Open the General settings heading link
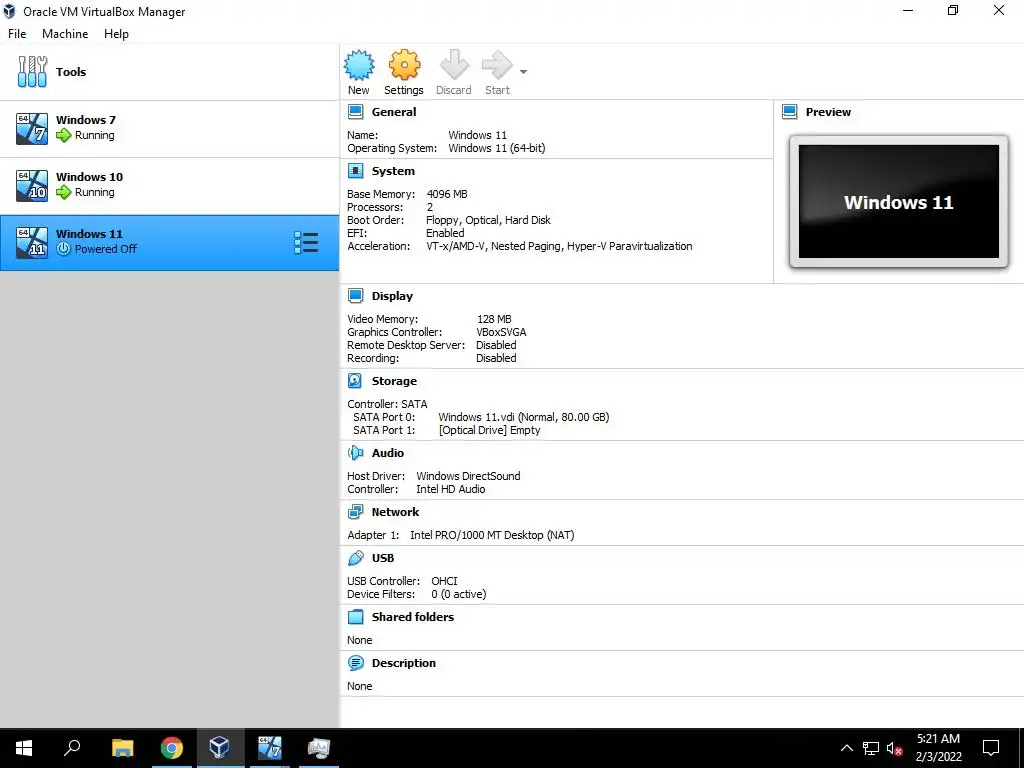 pyautogui.click(x=394, y=112)
